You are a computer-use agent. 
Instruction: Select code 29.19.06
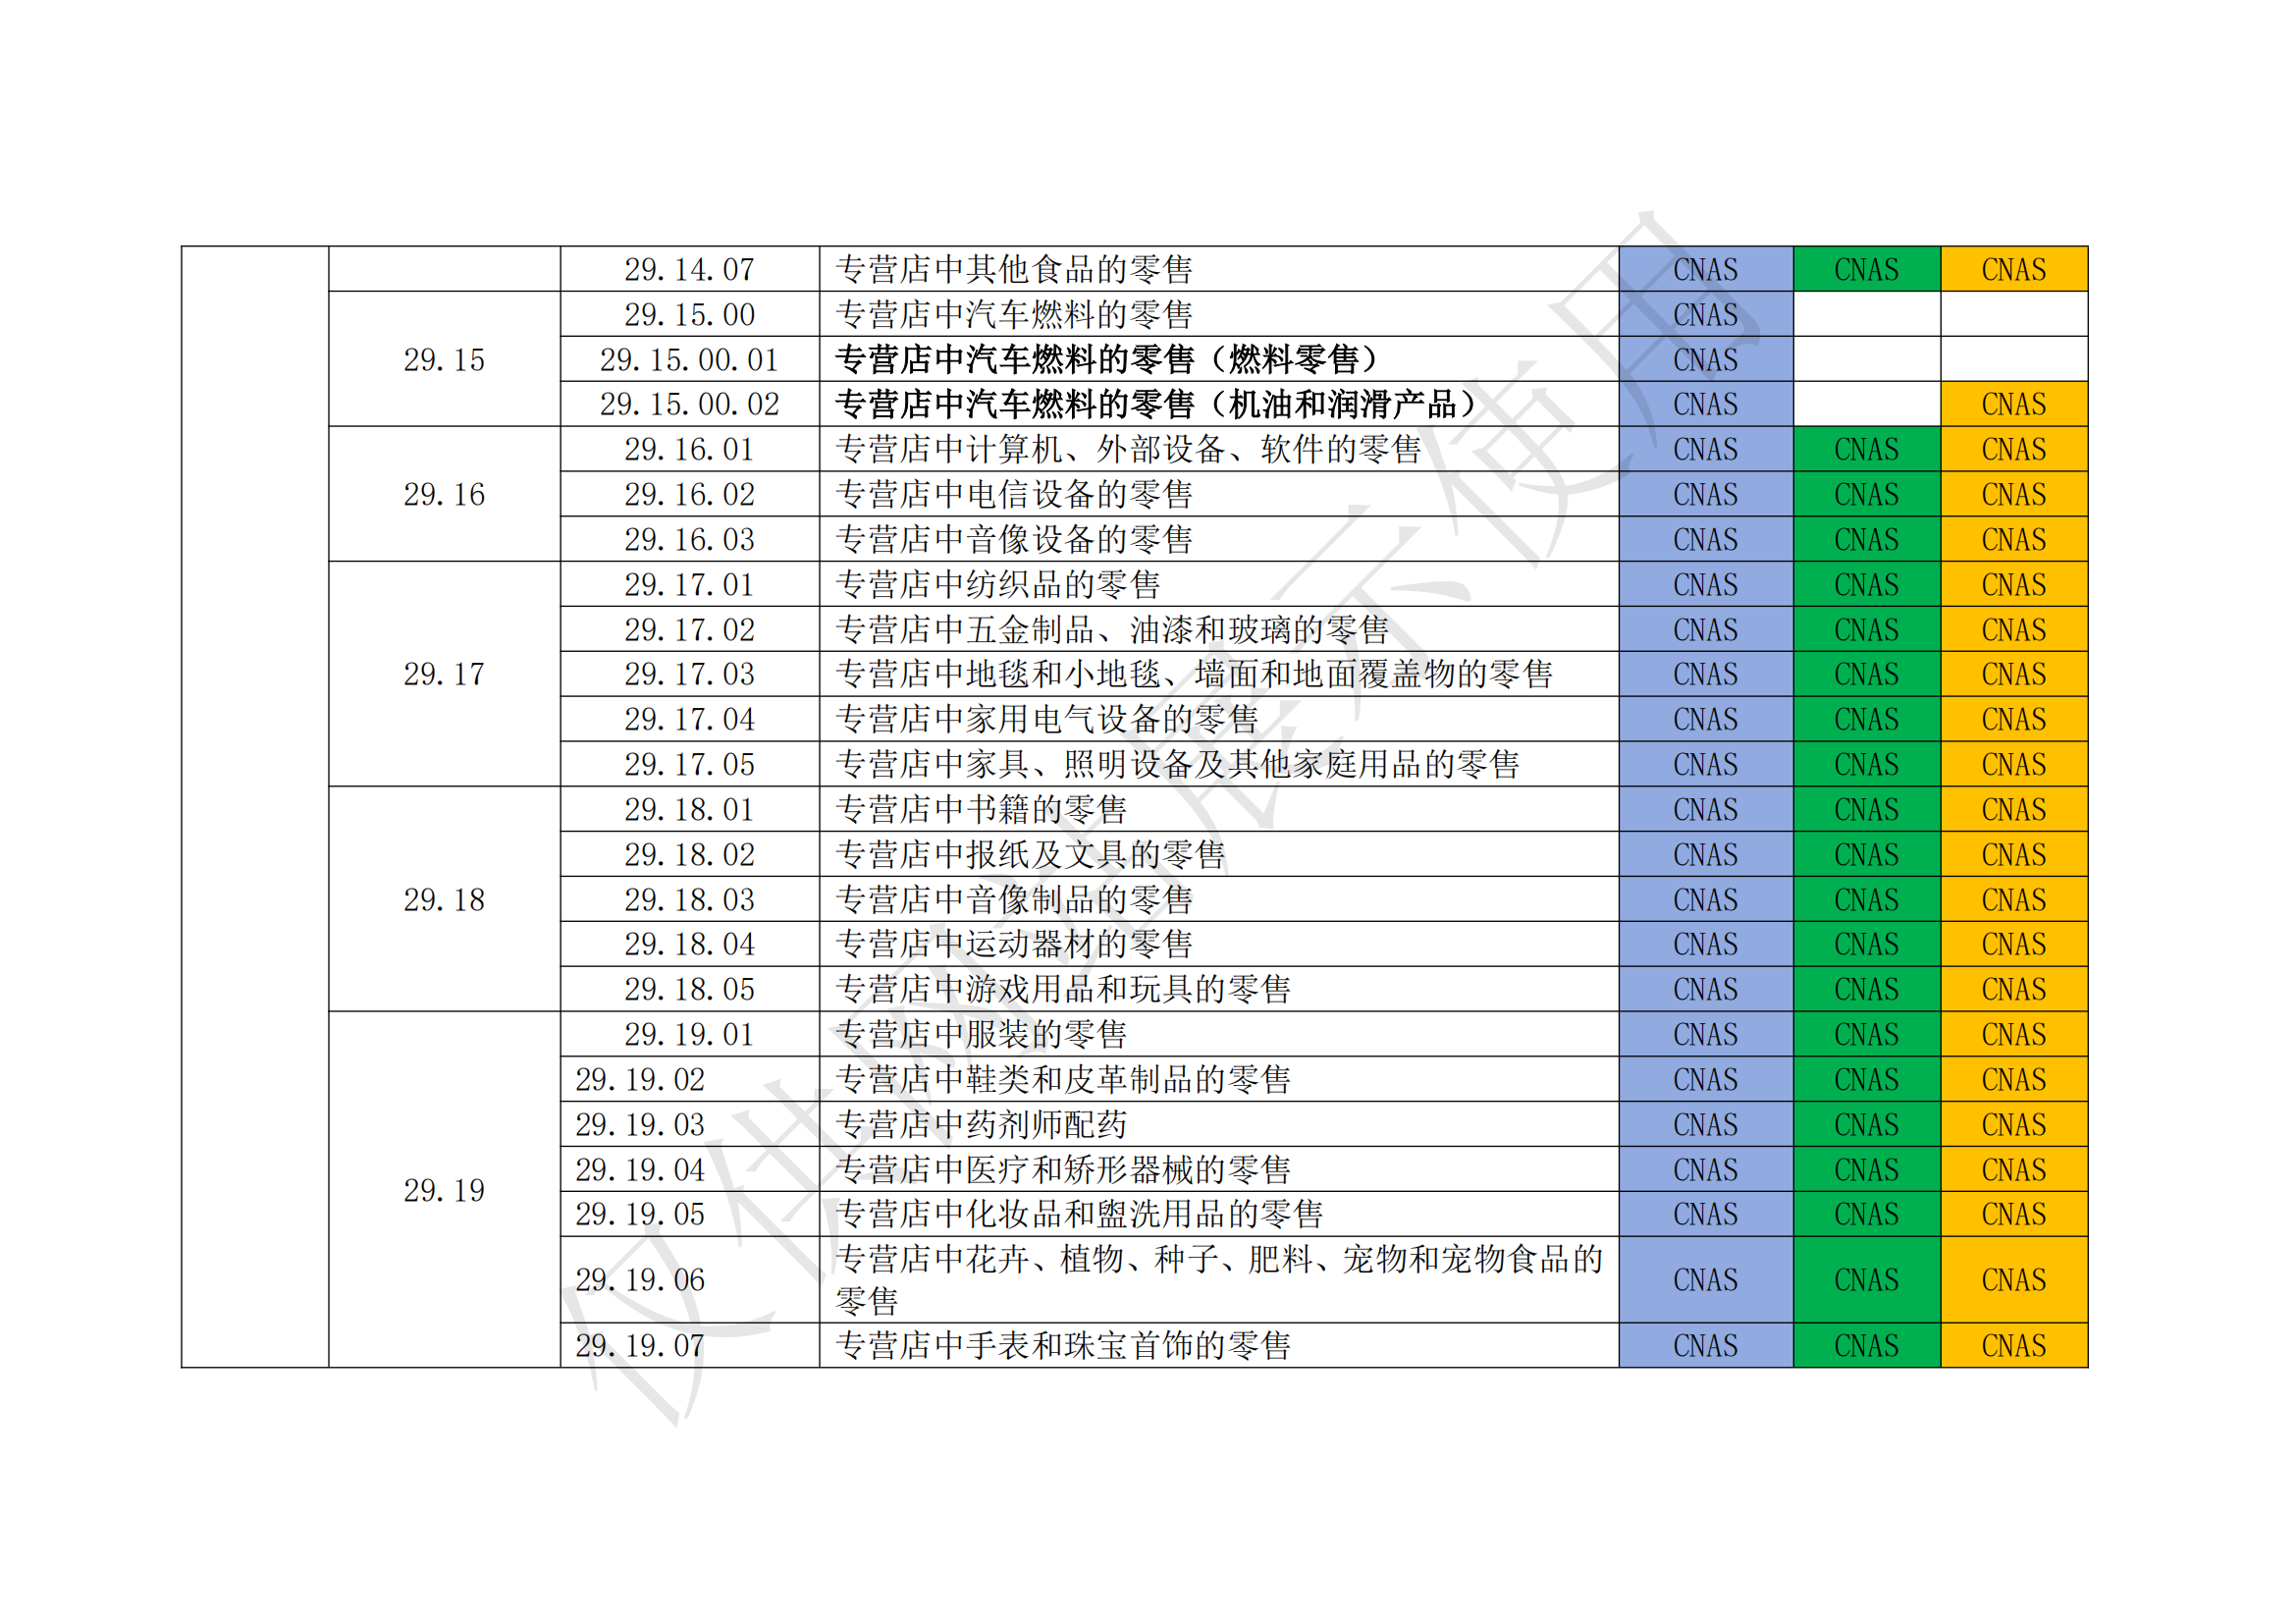tap(640, 1280)
